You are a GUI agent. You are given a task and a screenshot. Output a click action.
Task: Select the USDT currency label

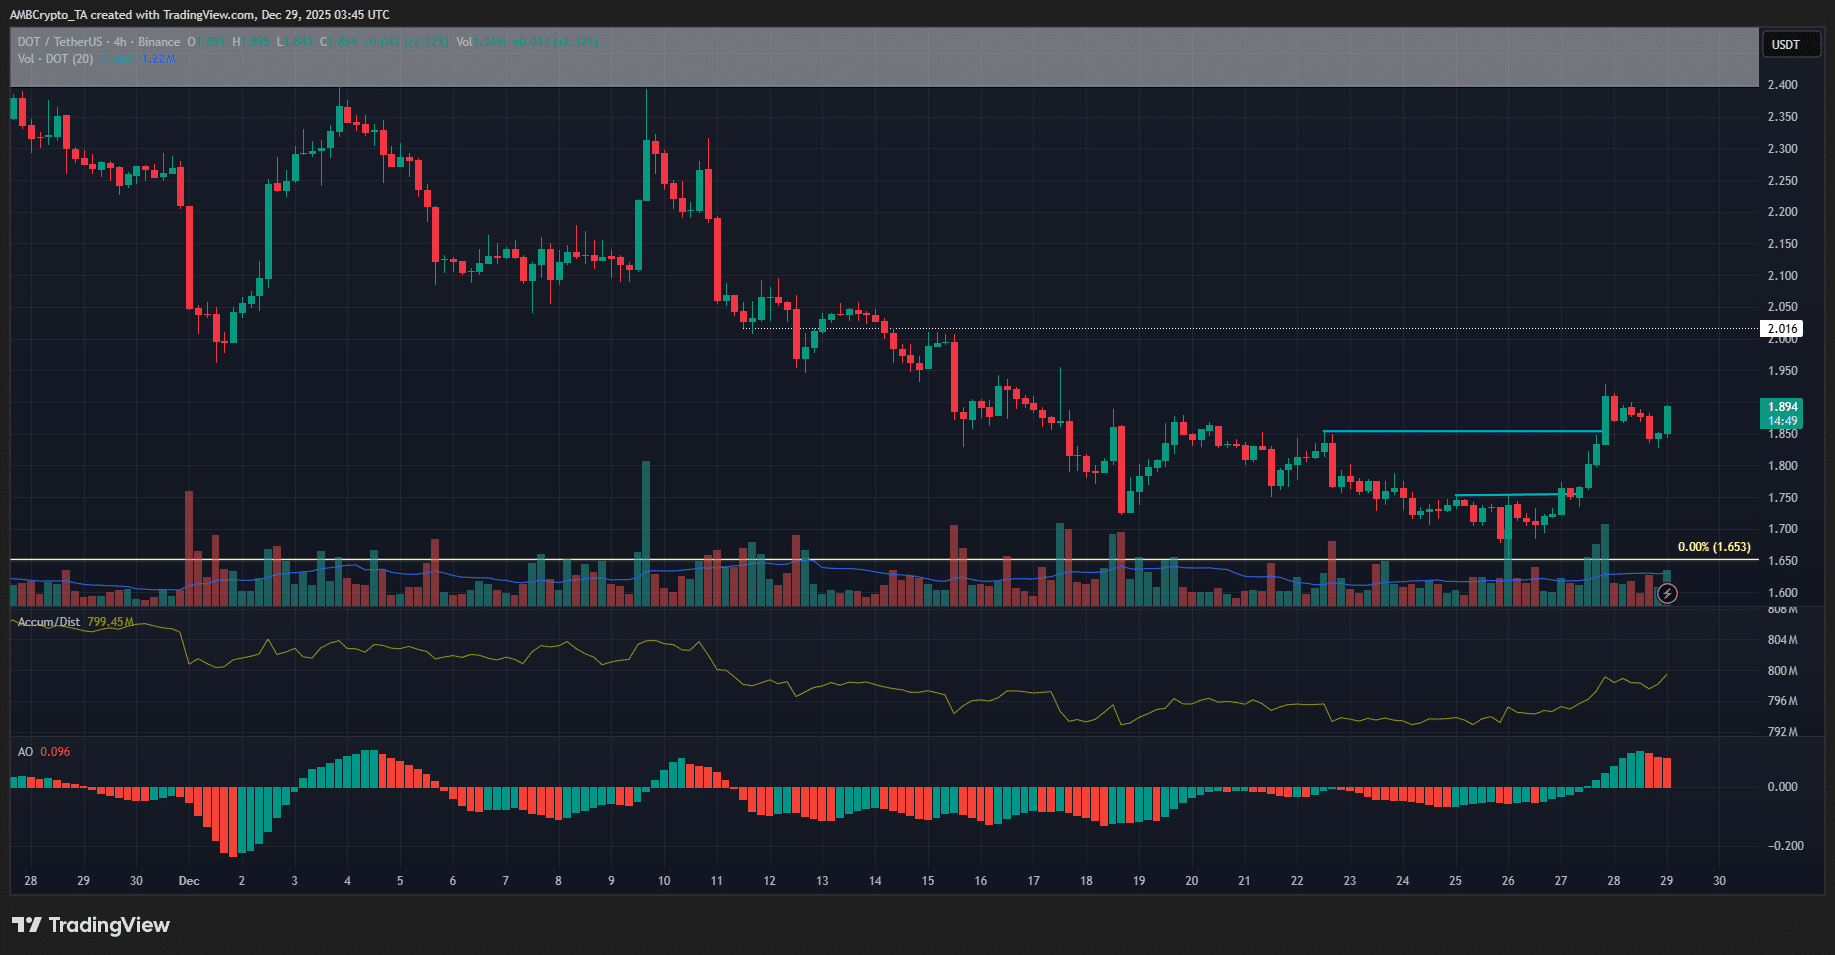[x=1785, y=44]
